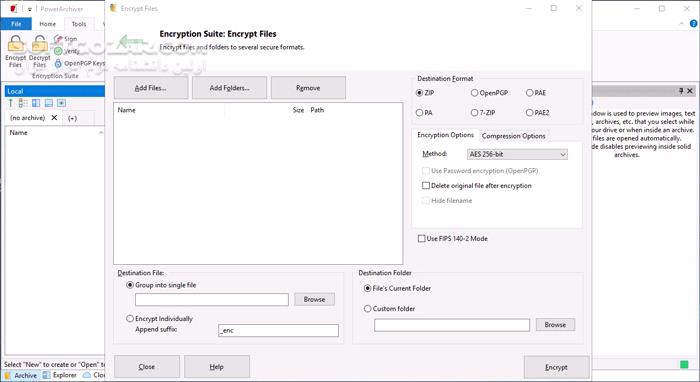
Task: Add a new tab with (+)
Action: coord(72,118)
